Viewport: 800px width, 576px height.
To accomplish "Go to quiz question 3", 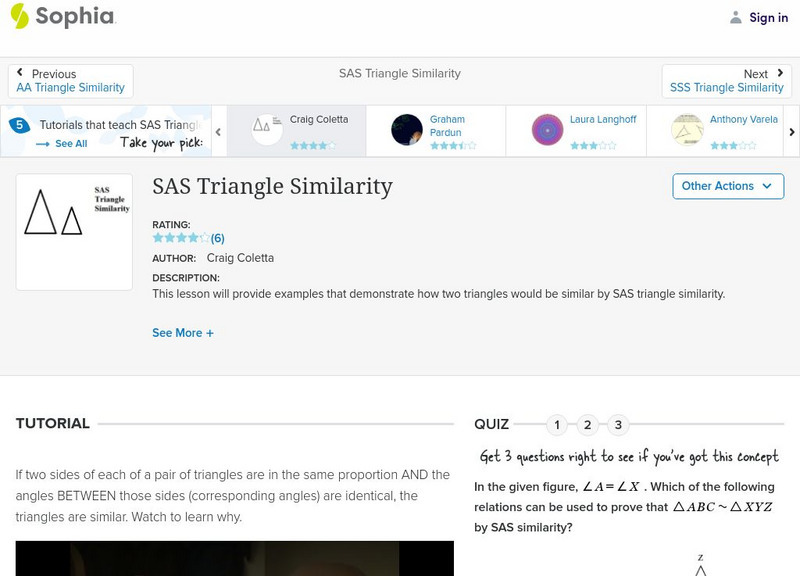I will (618, 425).
